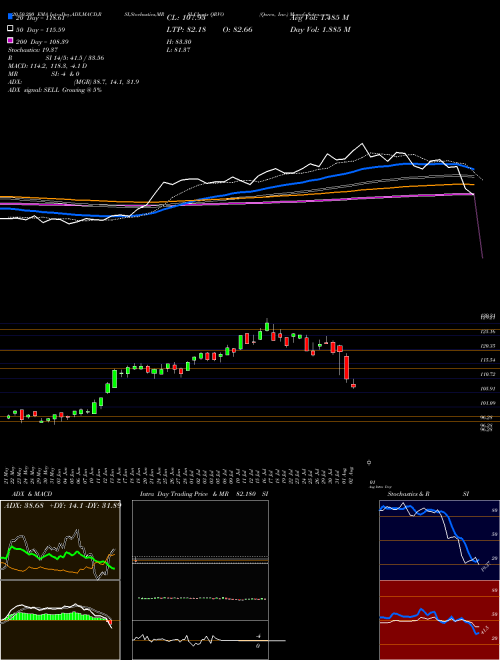This screenshot has width=500, height=660.
Task: Click the 'CL: 107.93' closing value
Action: (186, 18)
